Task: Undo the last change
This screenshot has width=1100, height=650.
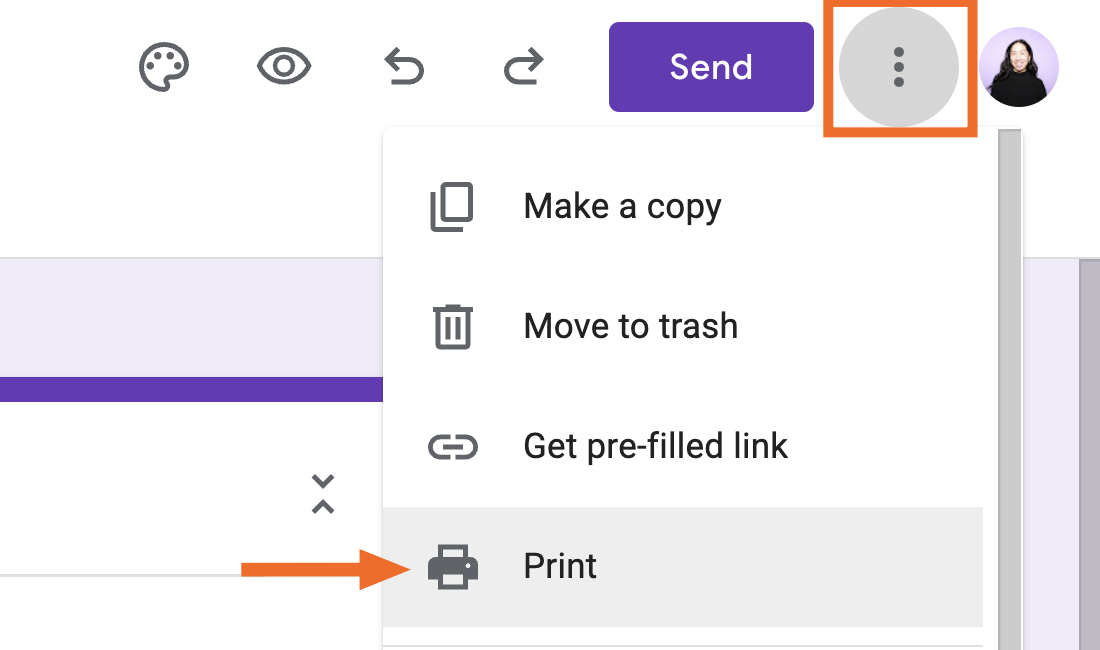Action: [x=404, y=68]
